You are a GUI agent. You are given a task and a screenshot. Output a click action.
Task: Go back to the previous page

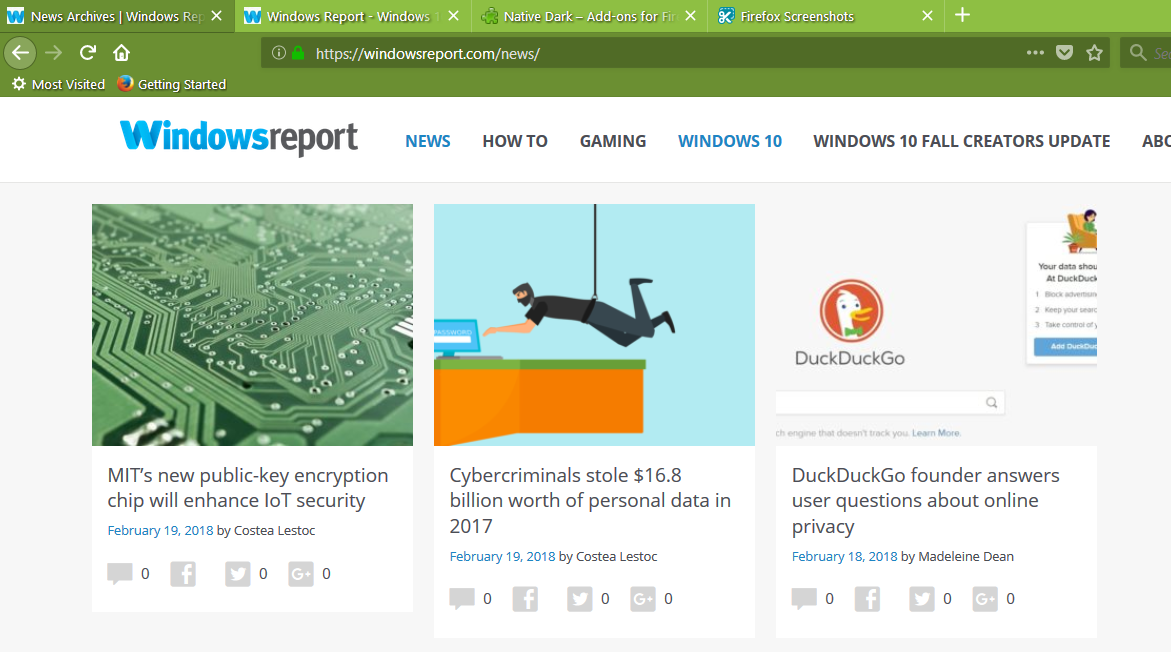click(x=20, y=53)
